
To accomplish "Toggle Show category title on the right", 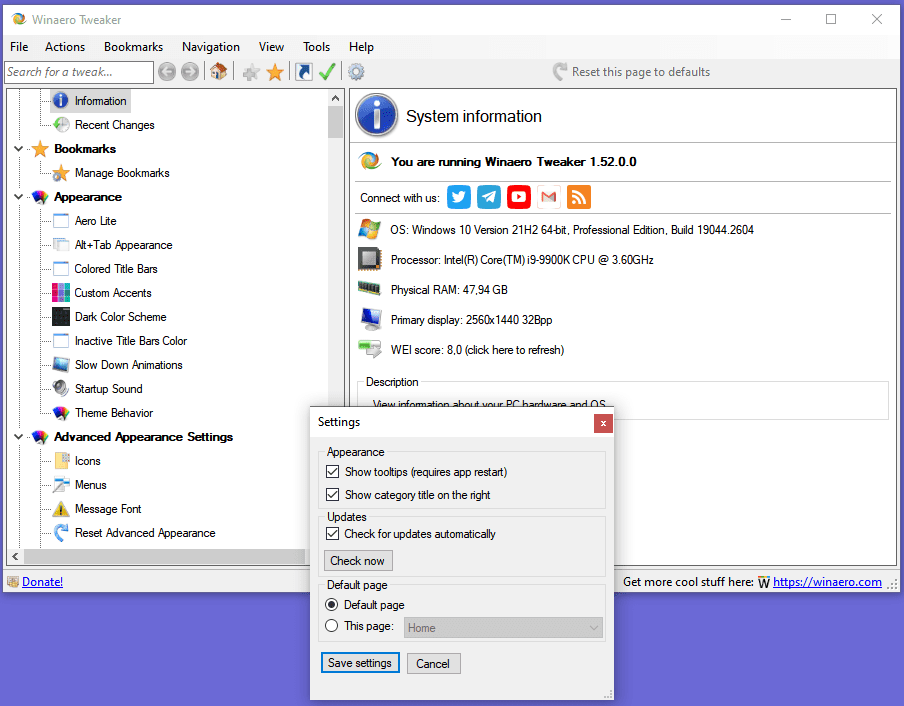I will pyautogui.click(x=332, y=494).
